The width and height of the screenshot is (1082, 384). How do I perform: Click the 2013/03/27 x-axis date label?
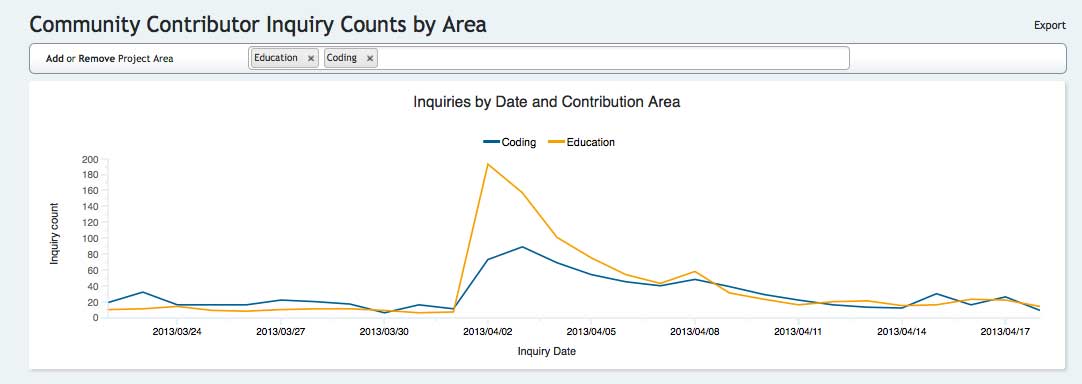pos(280,332)
